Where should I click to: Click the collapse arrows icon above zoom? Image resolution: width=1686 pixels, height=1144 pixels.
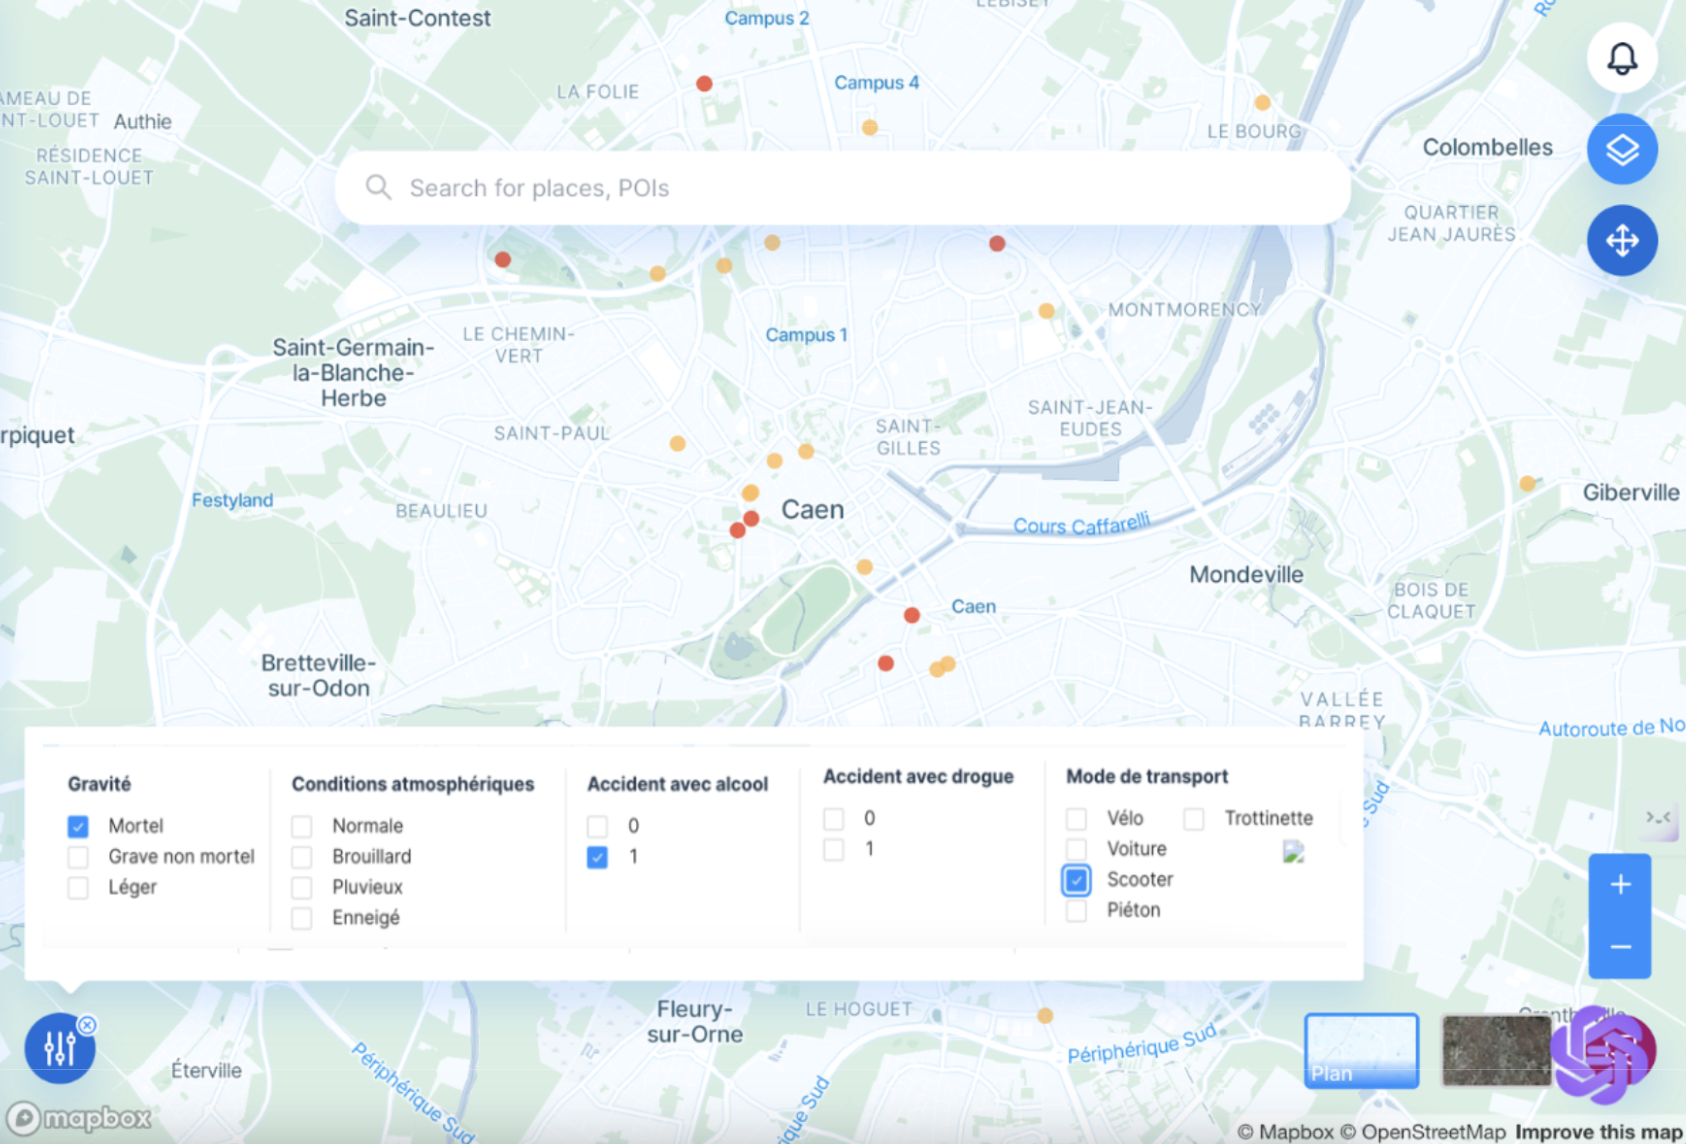click(1658, 818)
